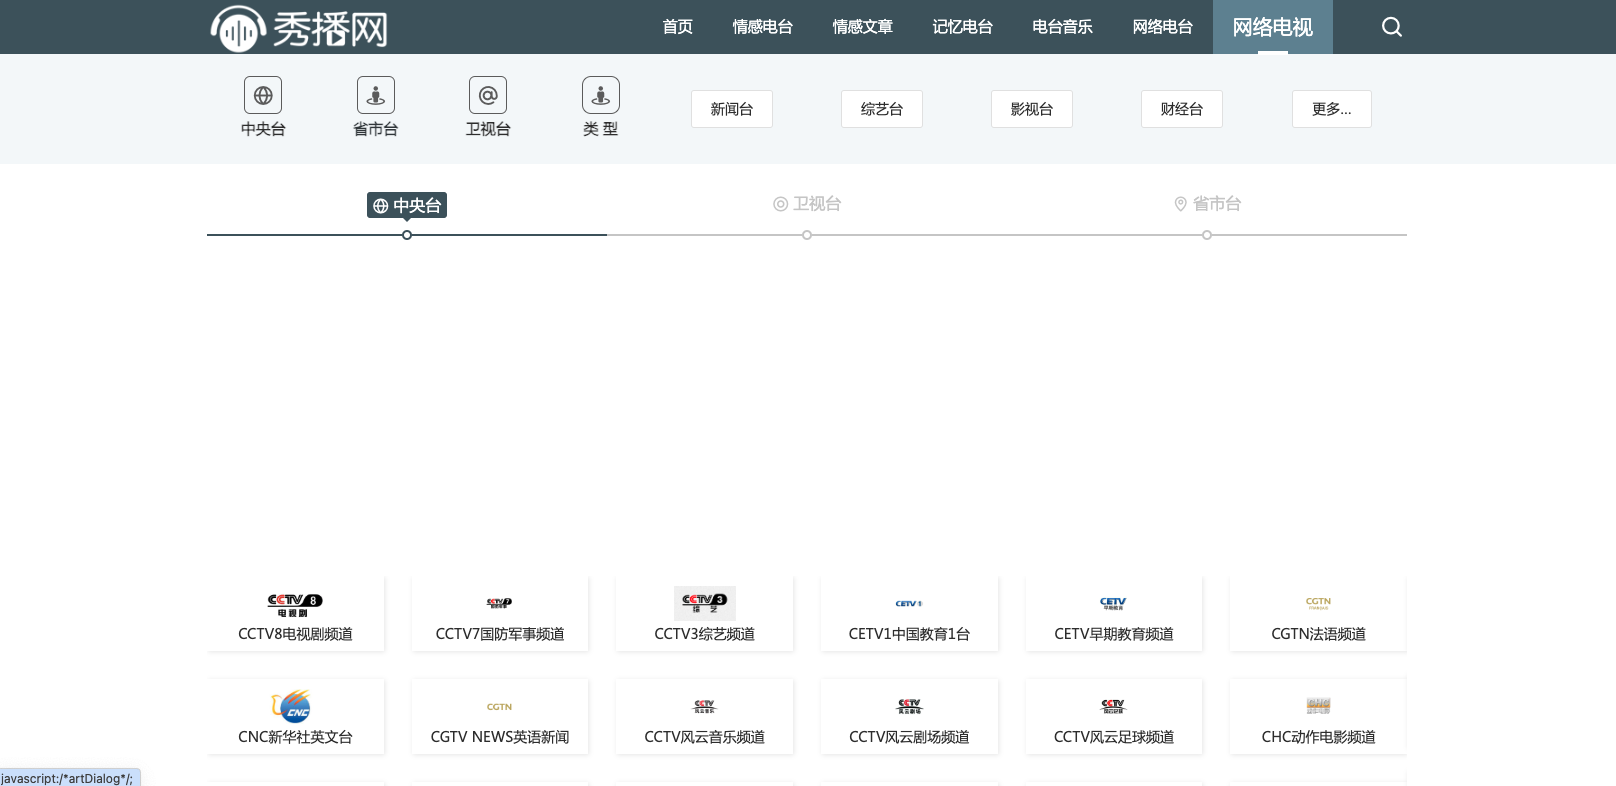This screenshot has width=1616, height=786.
Task: Open the CCTV风云足球频道 text link
Action: [1114, 737]
